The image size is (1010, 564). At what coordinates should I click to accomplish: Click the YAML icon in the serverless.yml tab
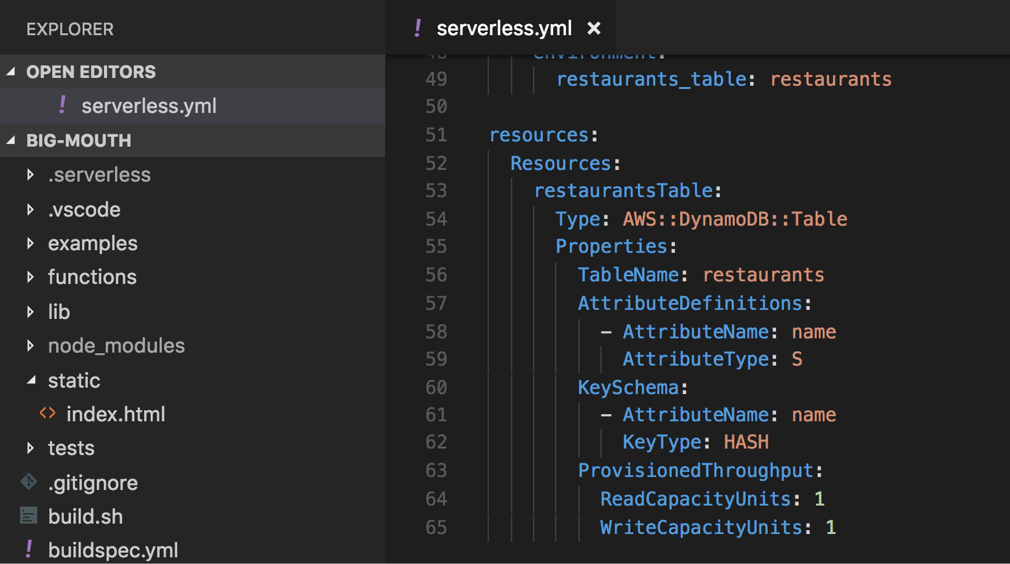click(x=417, y=28)
